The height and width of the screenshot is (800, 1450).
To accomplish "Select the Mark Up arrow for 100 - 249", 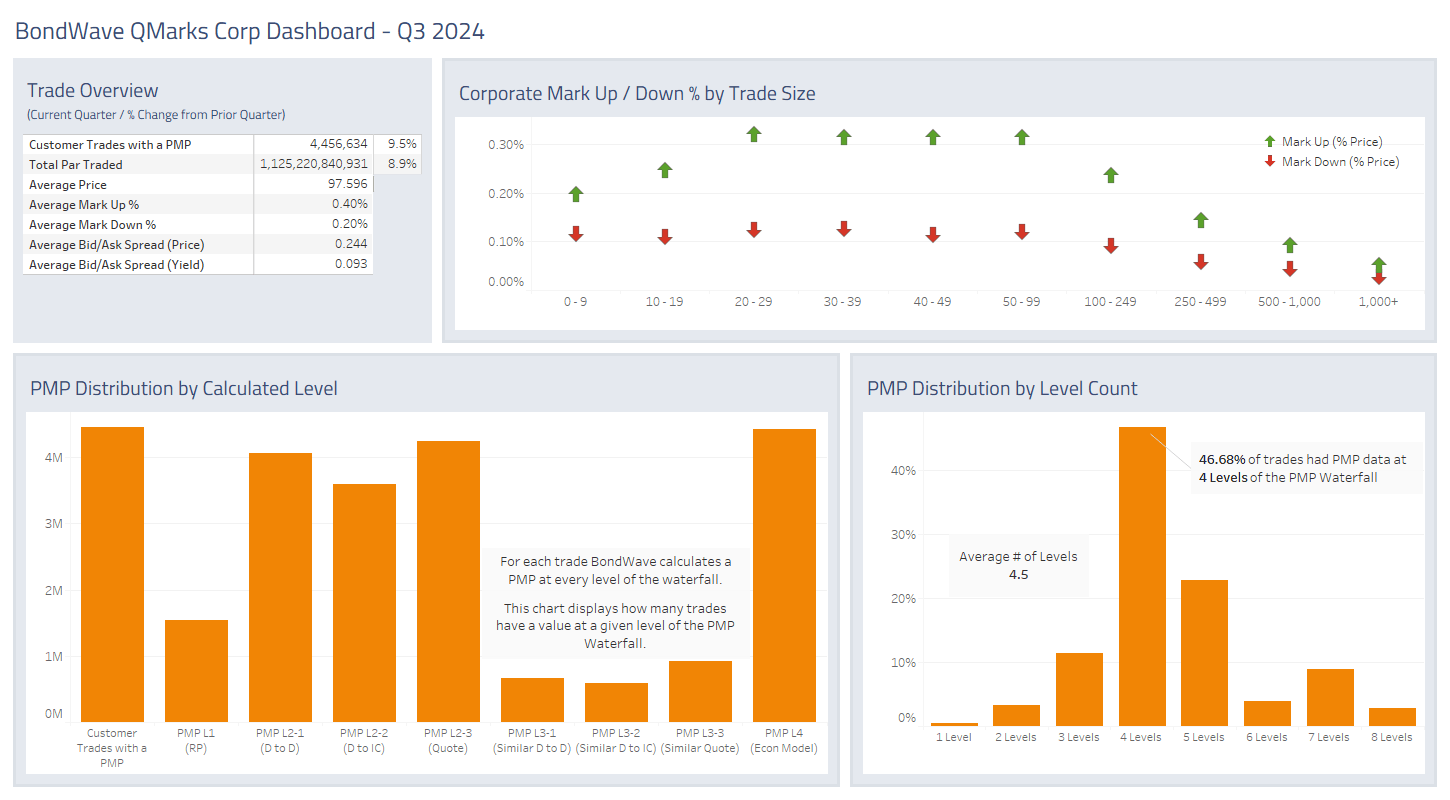I will click(1111, 175).
